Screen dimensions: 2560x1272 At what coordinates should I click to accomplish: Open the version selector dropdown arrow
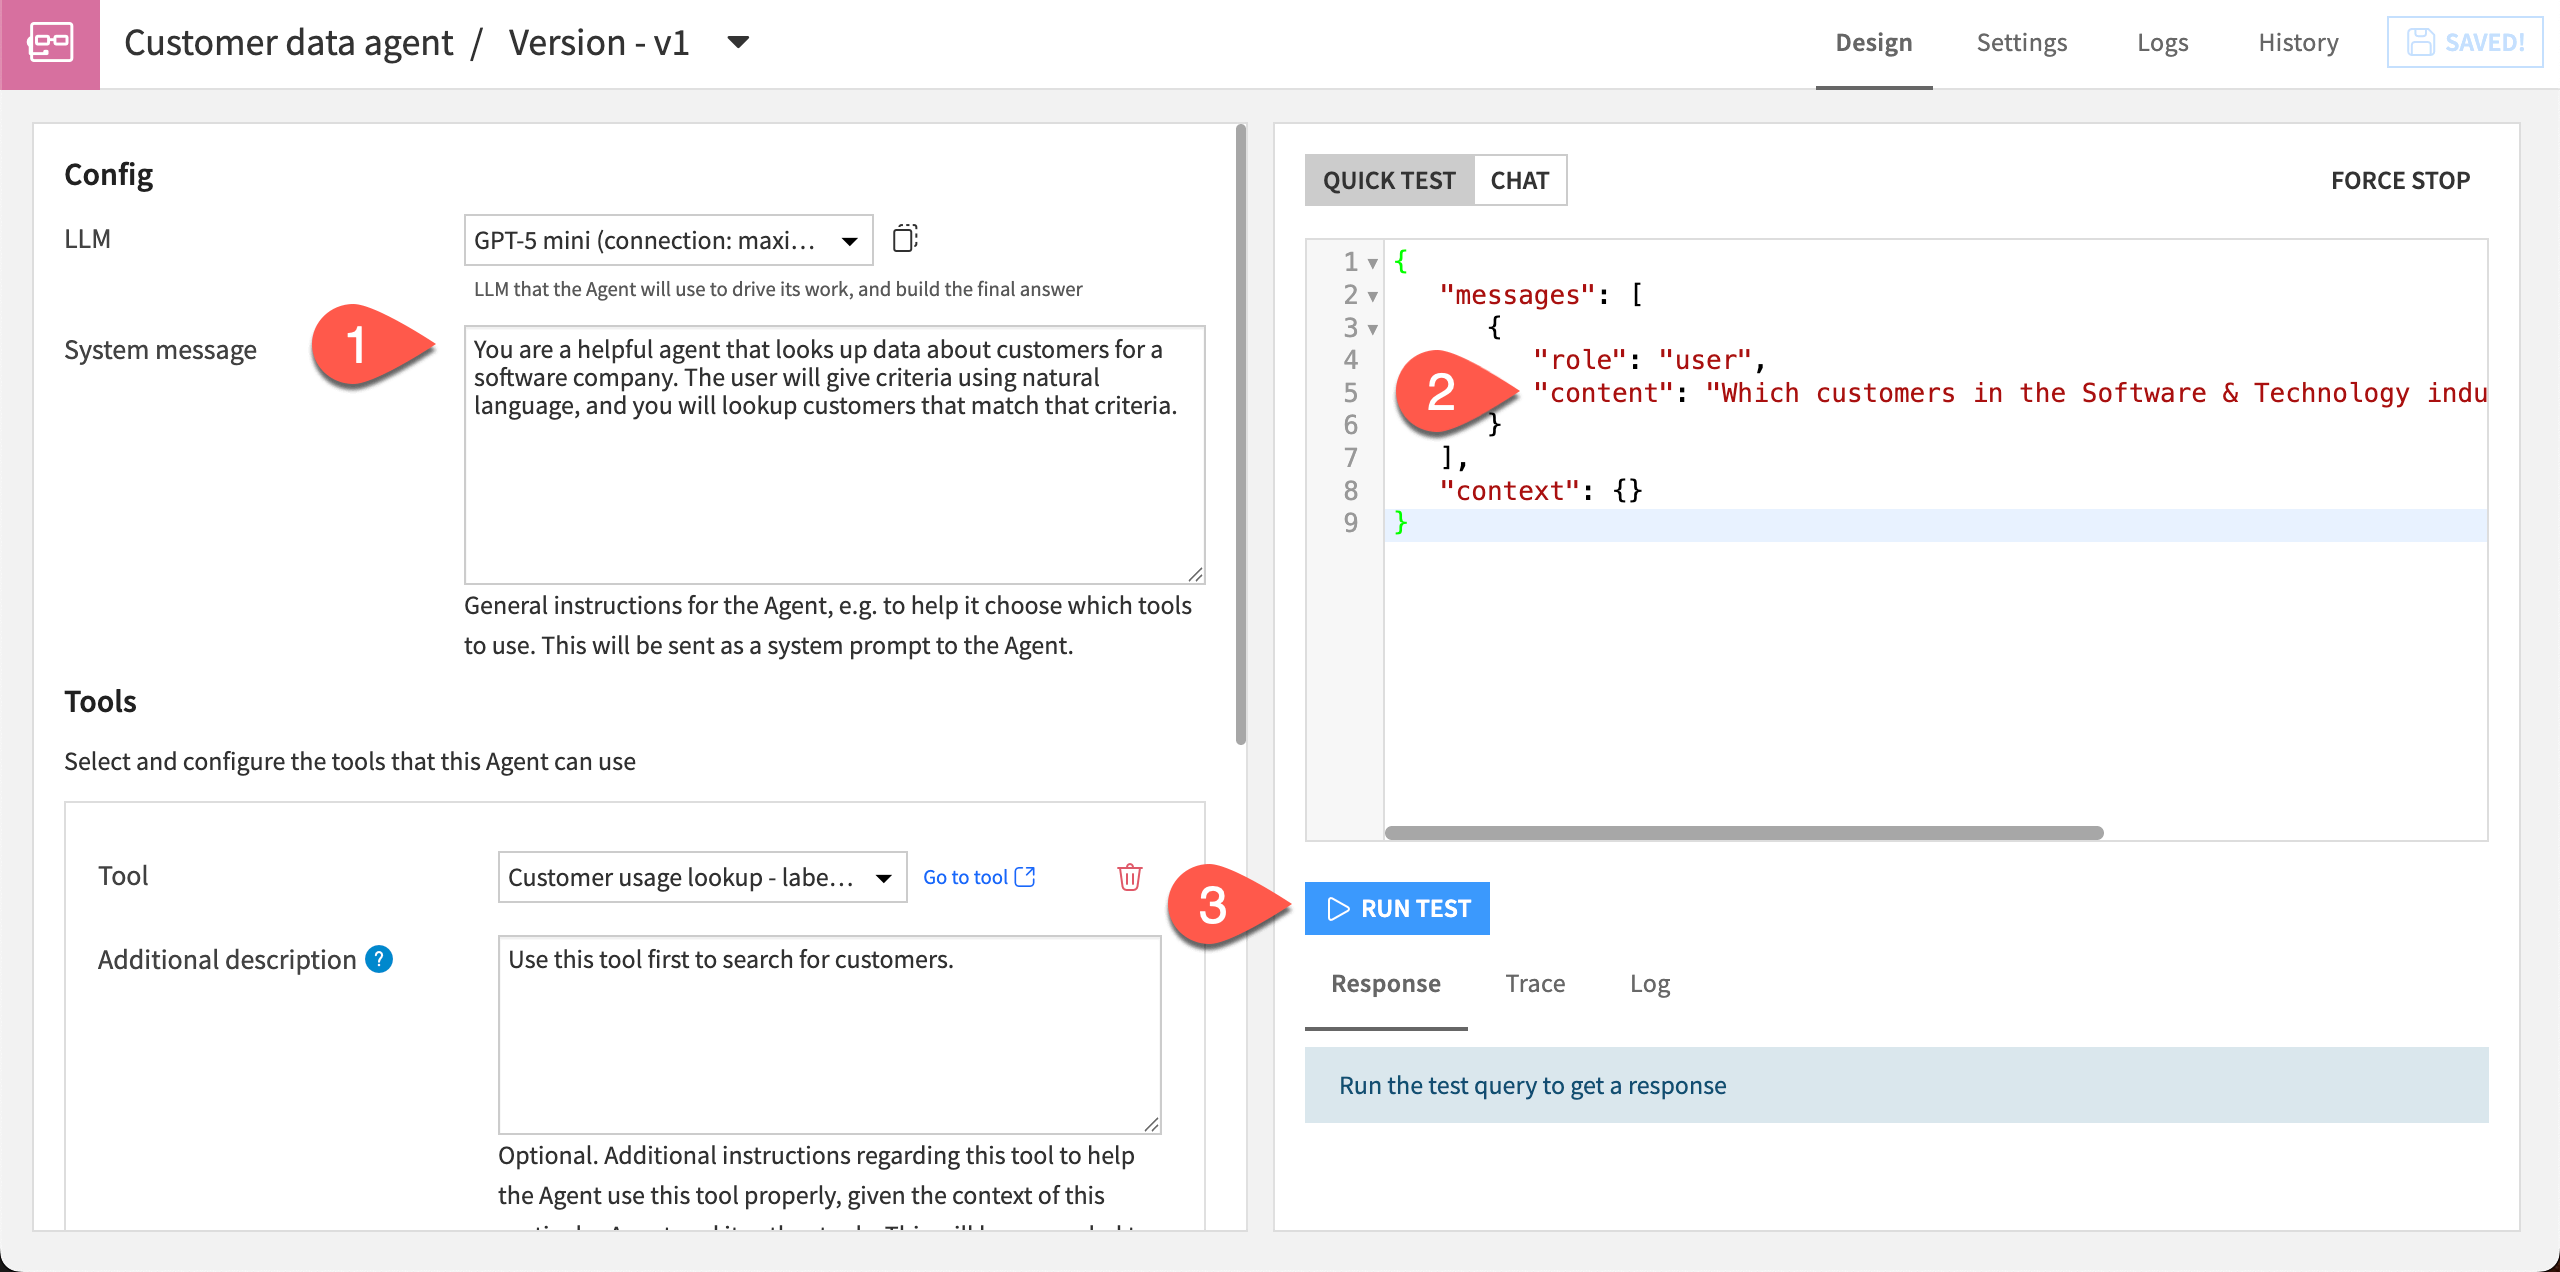tap(738, 42)
